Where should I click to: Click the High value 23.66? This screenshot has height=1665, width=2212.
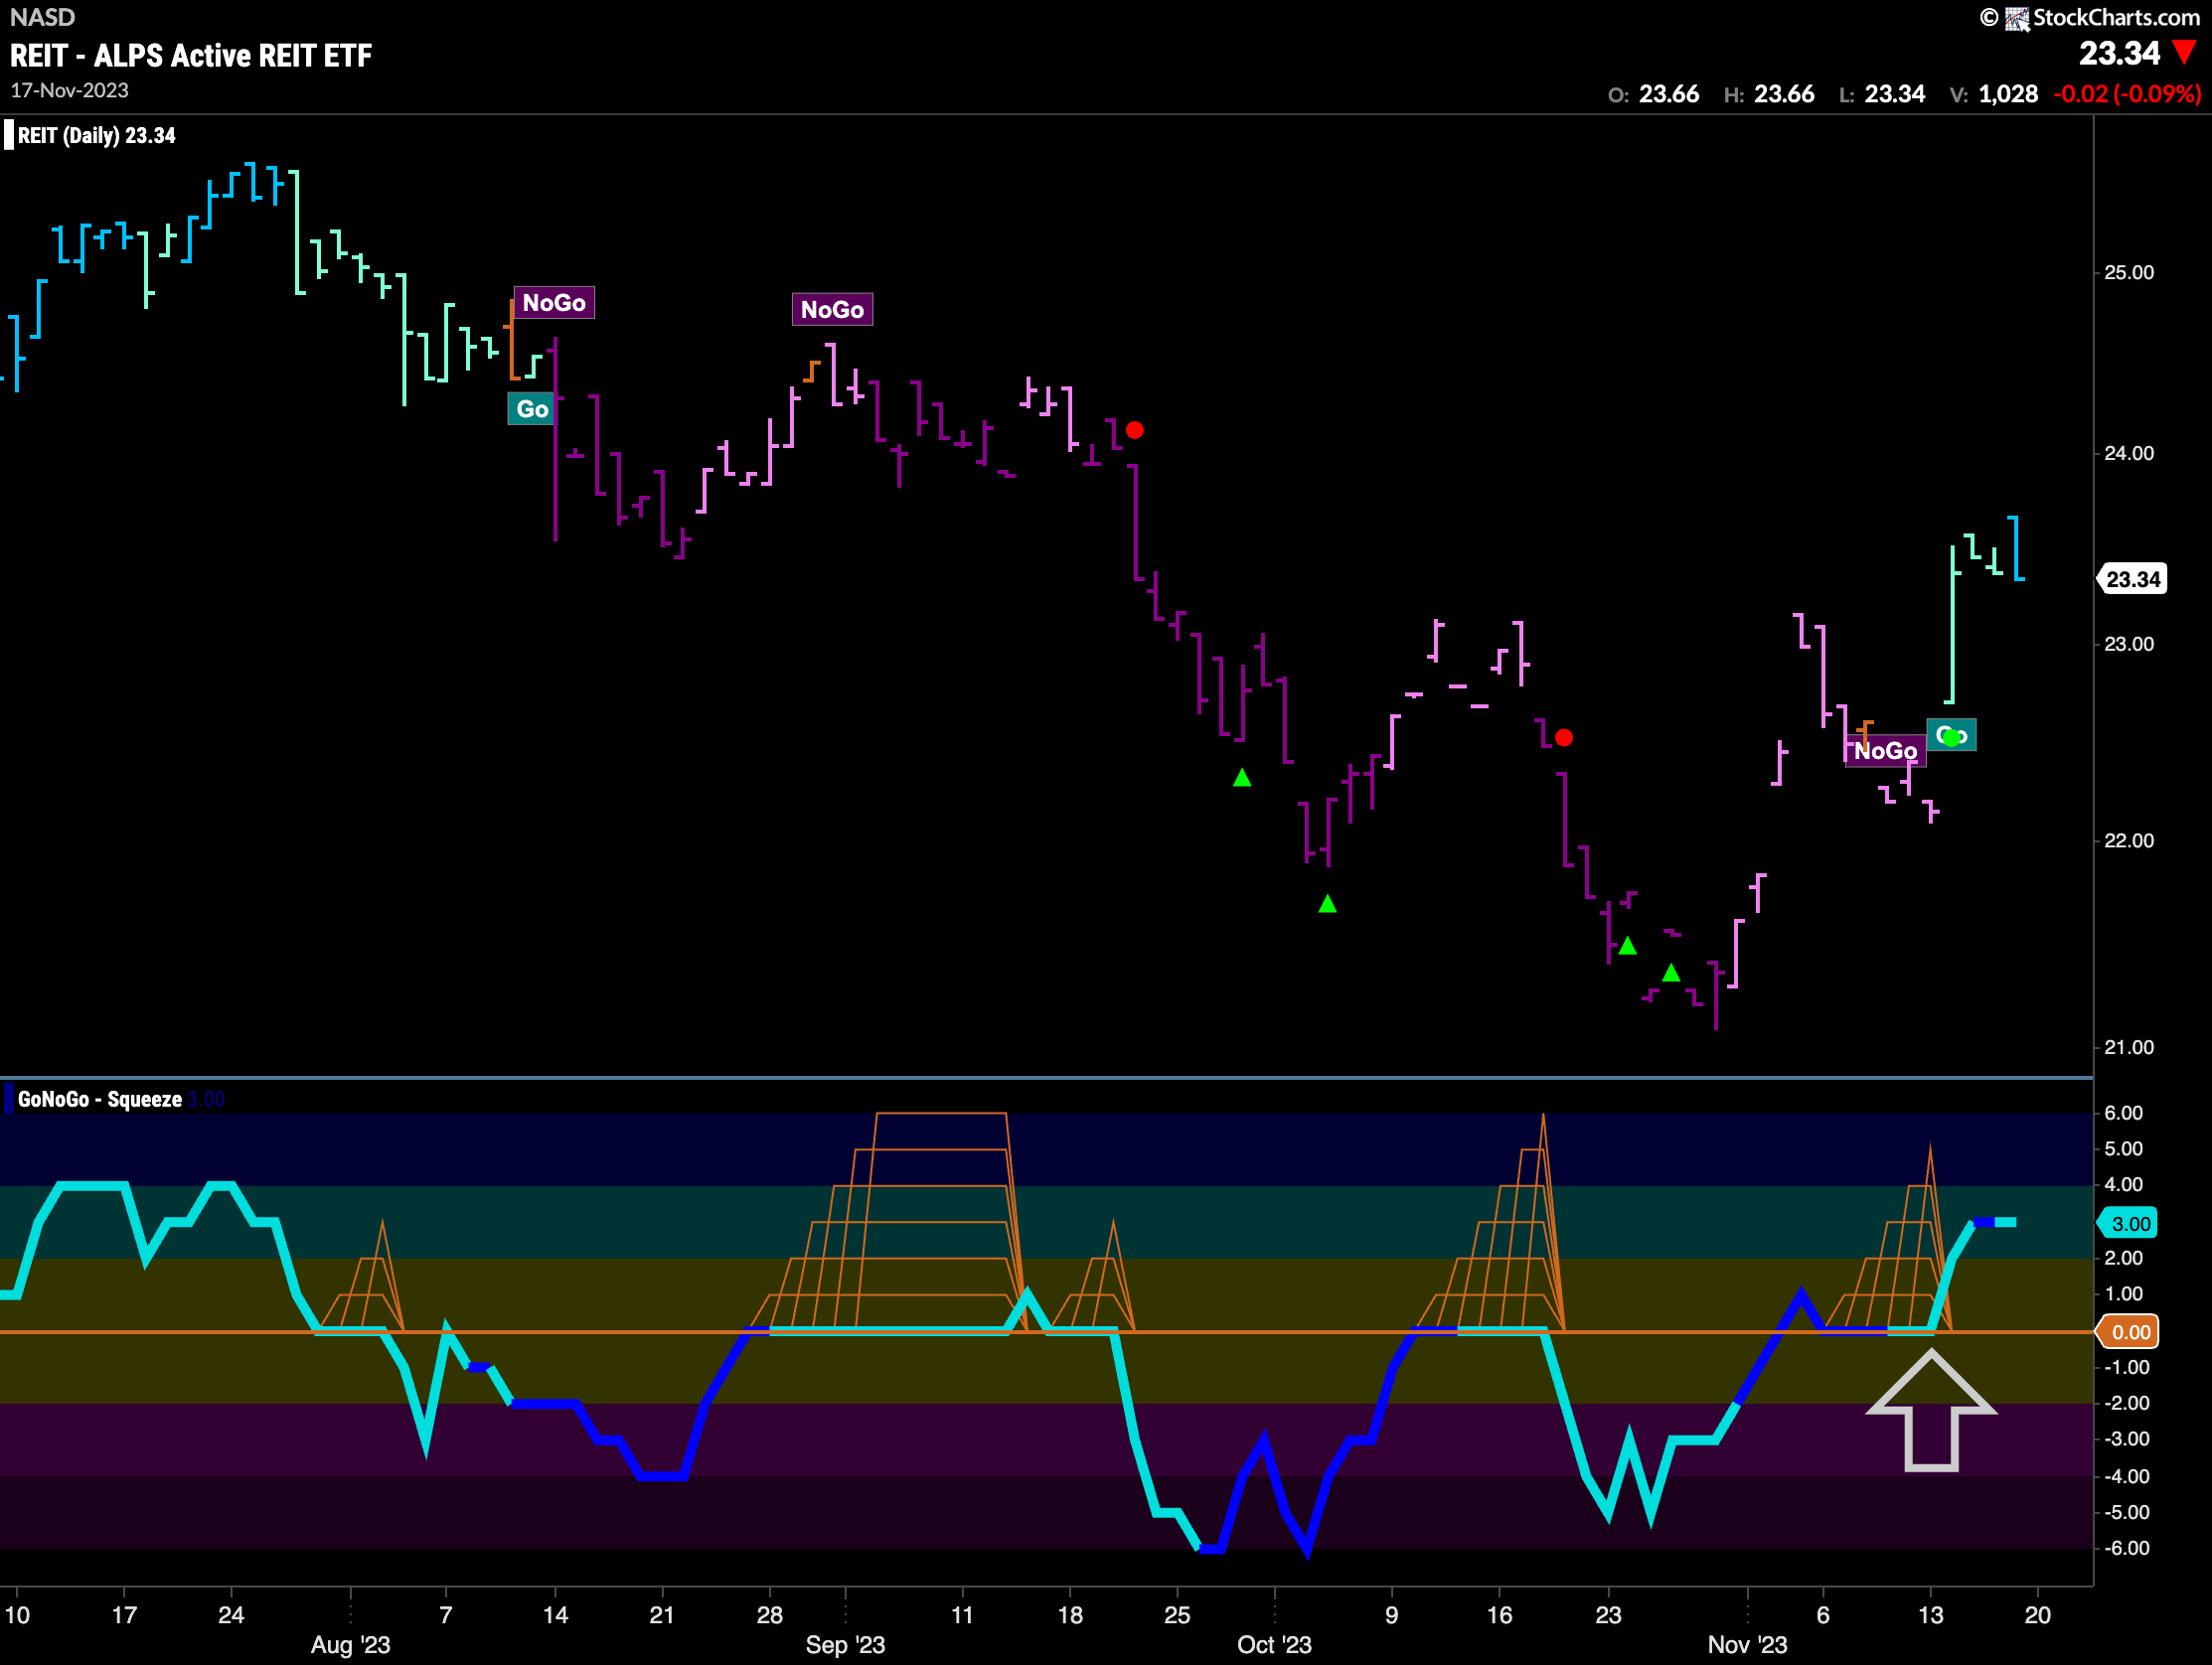tap(1784, 94)
